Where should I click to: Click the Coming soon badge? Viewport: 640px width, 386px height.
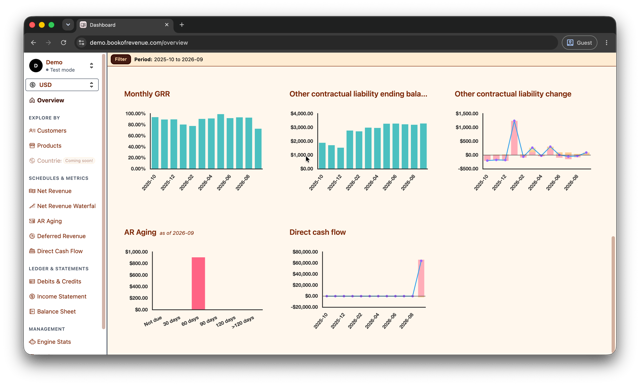(79, 161)
